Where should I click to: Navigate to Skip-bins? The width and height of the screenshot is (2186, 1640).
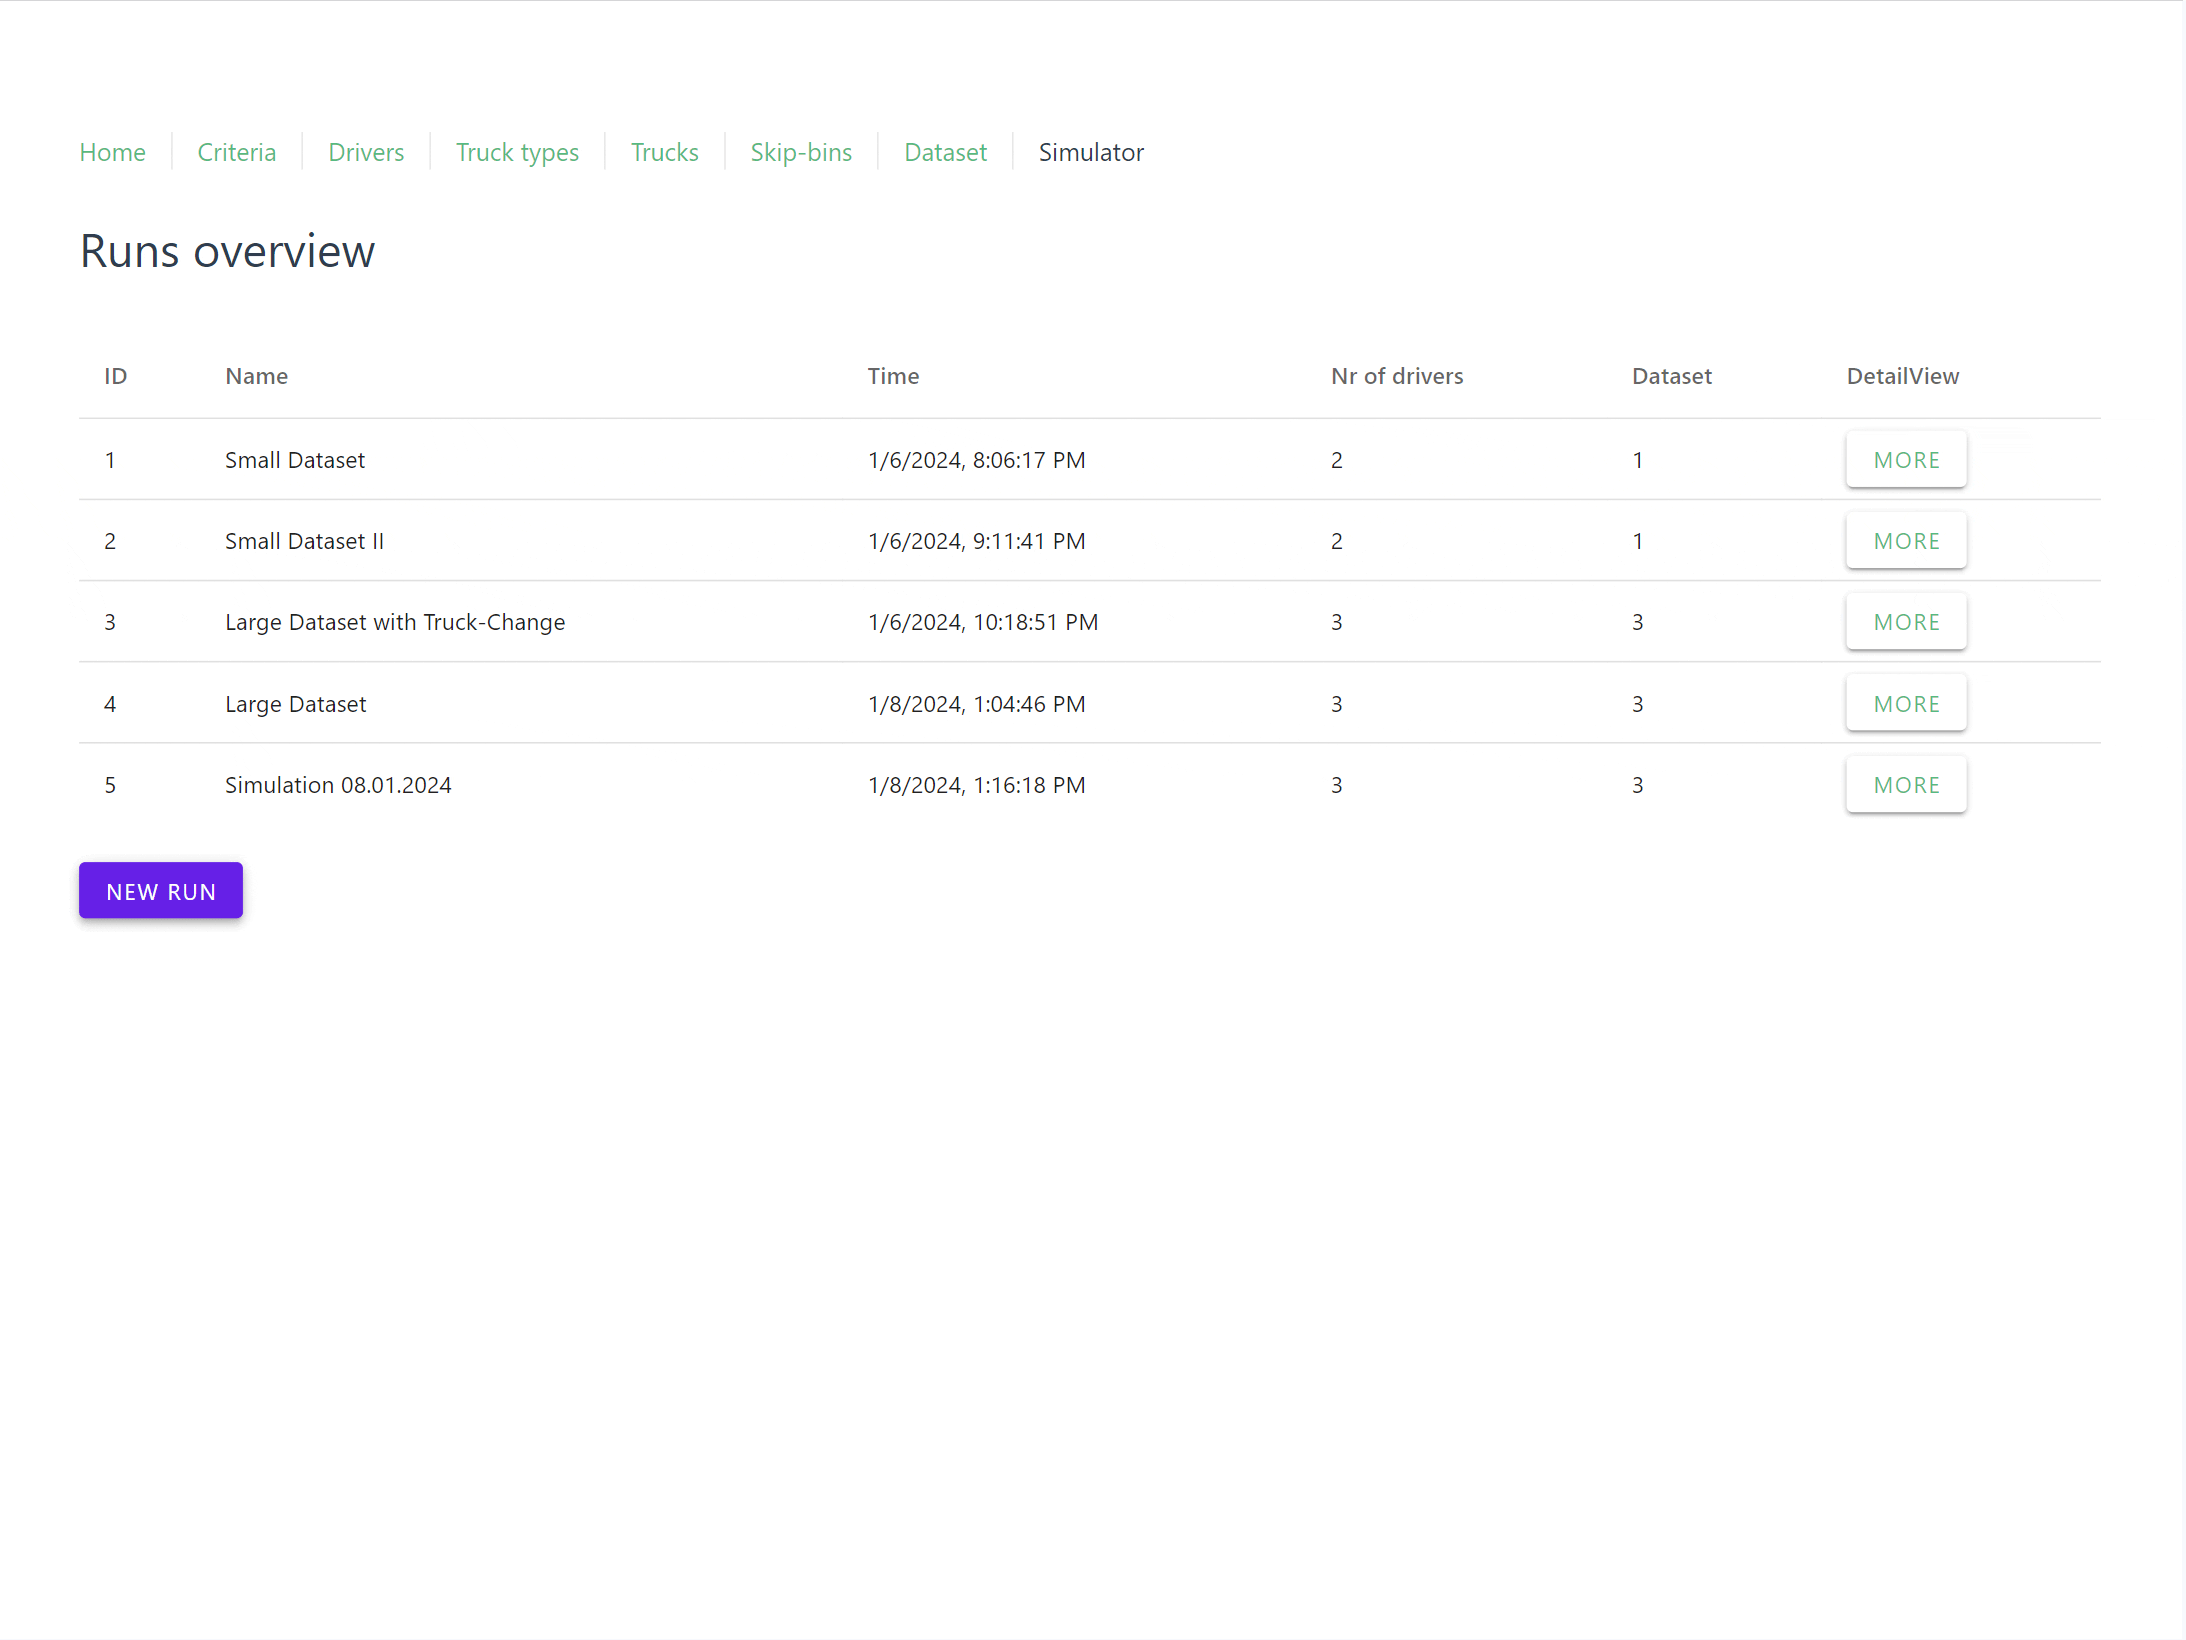pos(801,152)
